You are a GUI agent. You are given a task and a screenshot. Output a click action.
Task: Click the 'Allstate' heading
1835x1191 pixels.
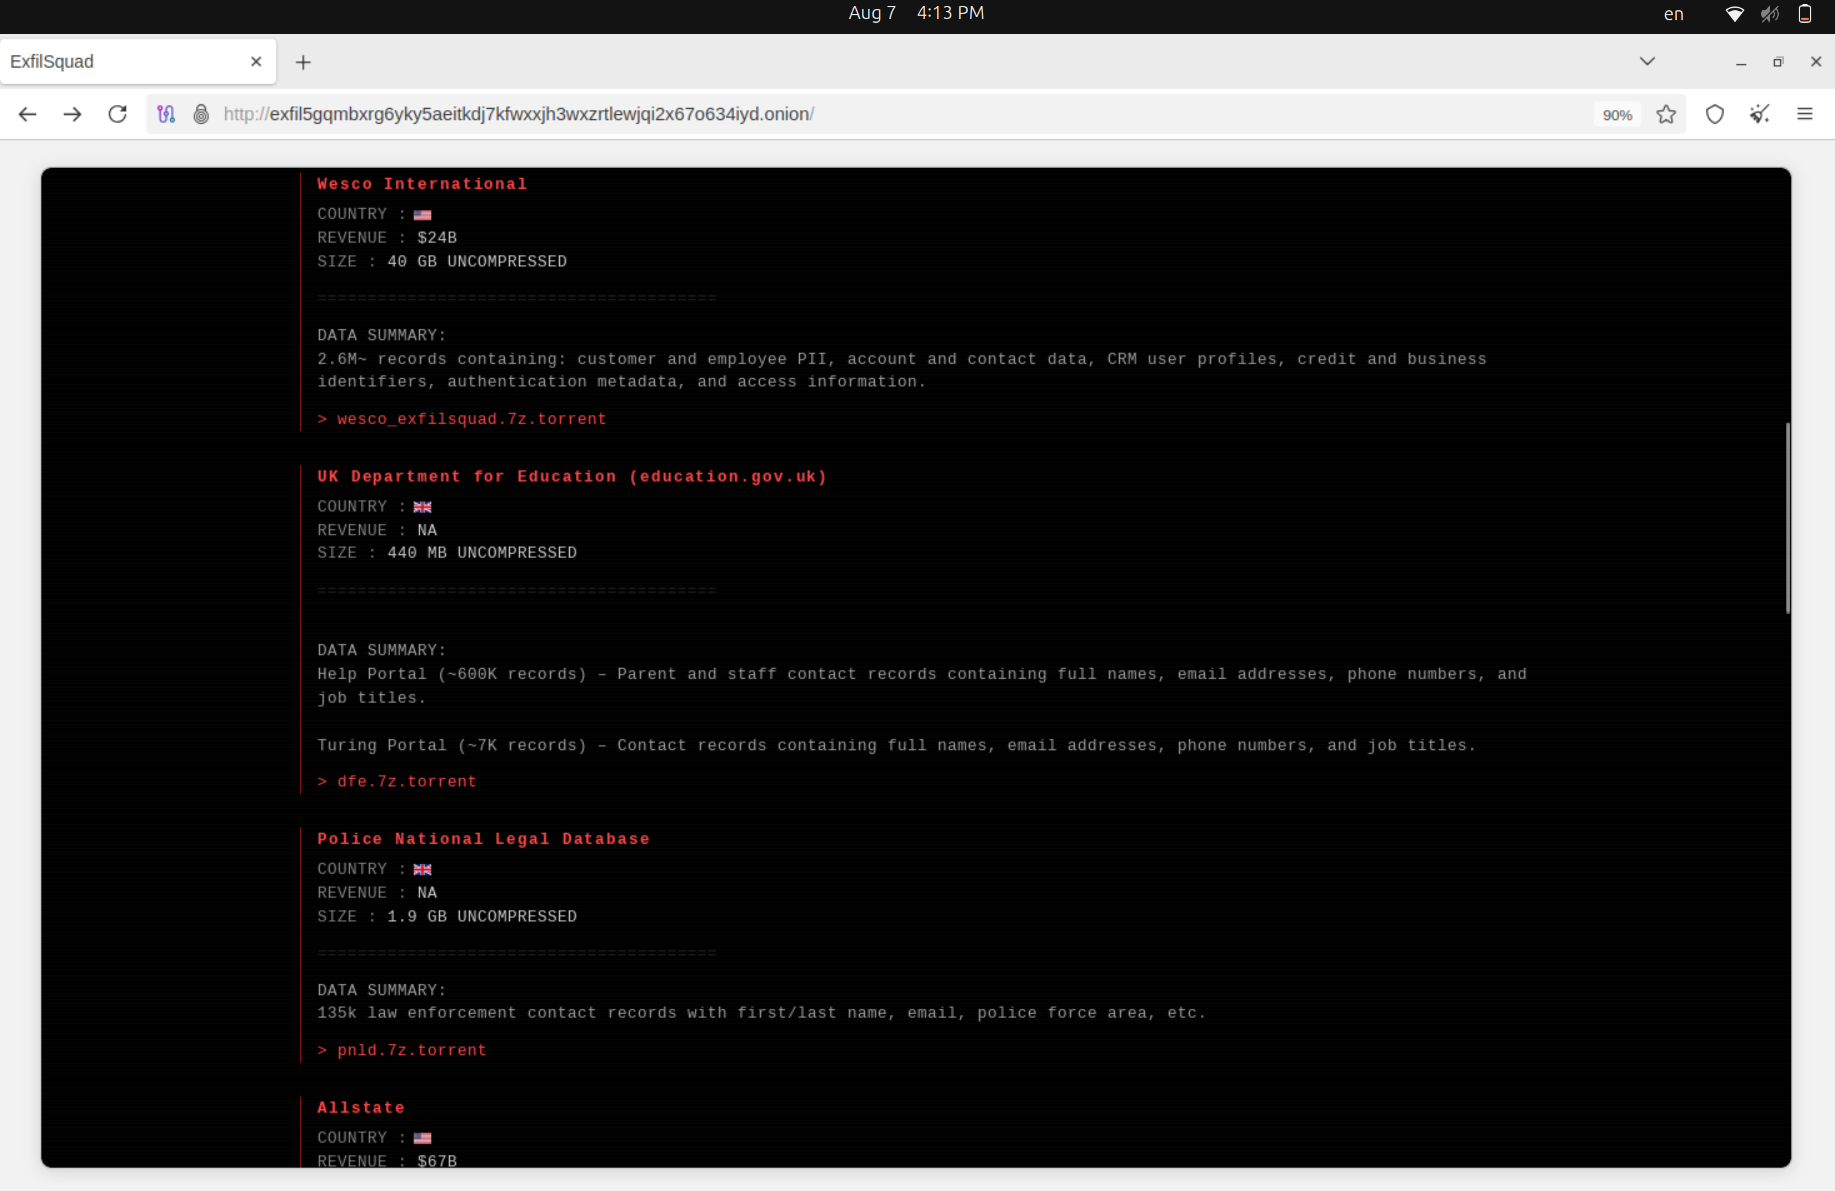[x=361, y=1108]
